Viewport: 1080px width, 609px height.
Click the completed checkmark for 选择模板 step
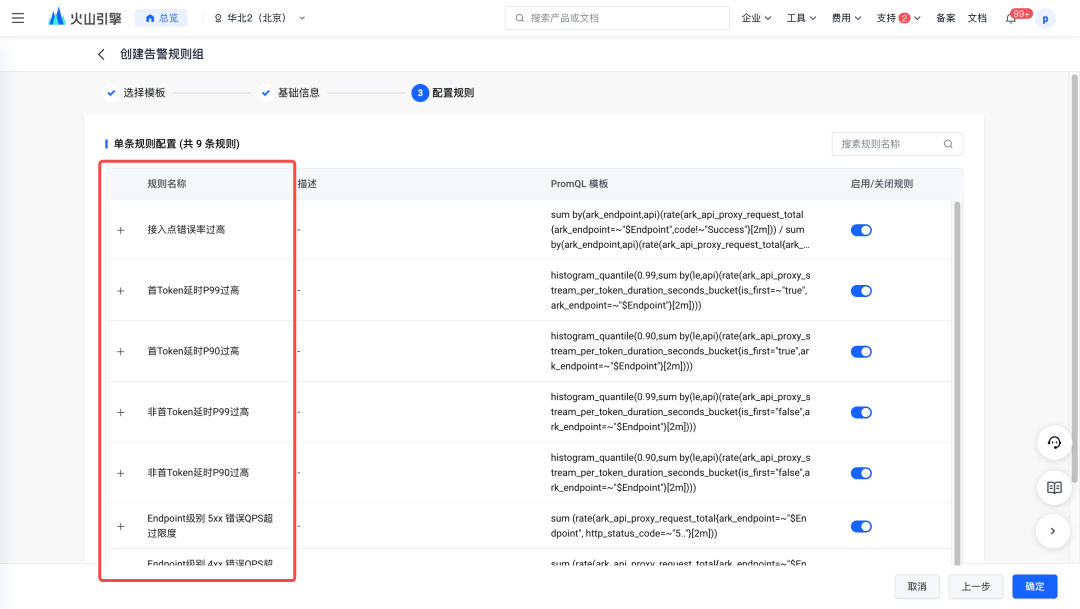coord(111,92)
